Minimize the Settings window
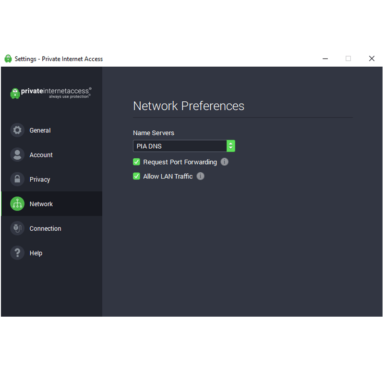 tap(325, 59)
